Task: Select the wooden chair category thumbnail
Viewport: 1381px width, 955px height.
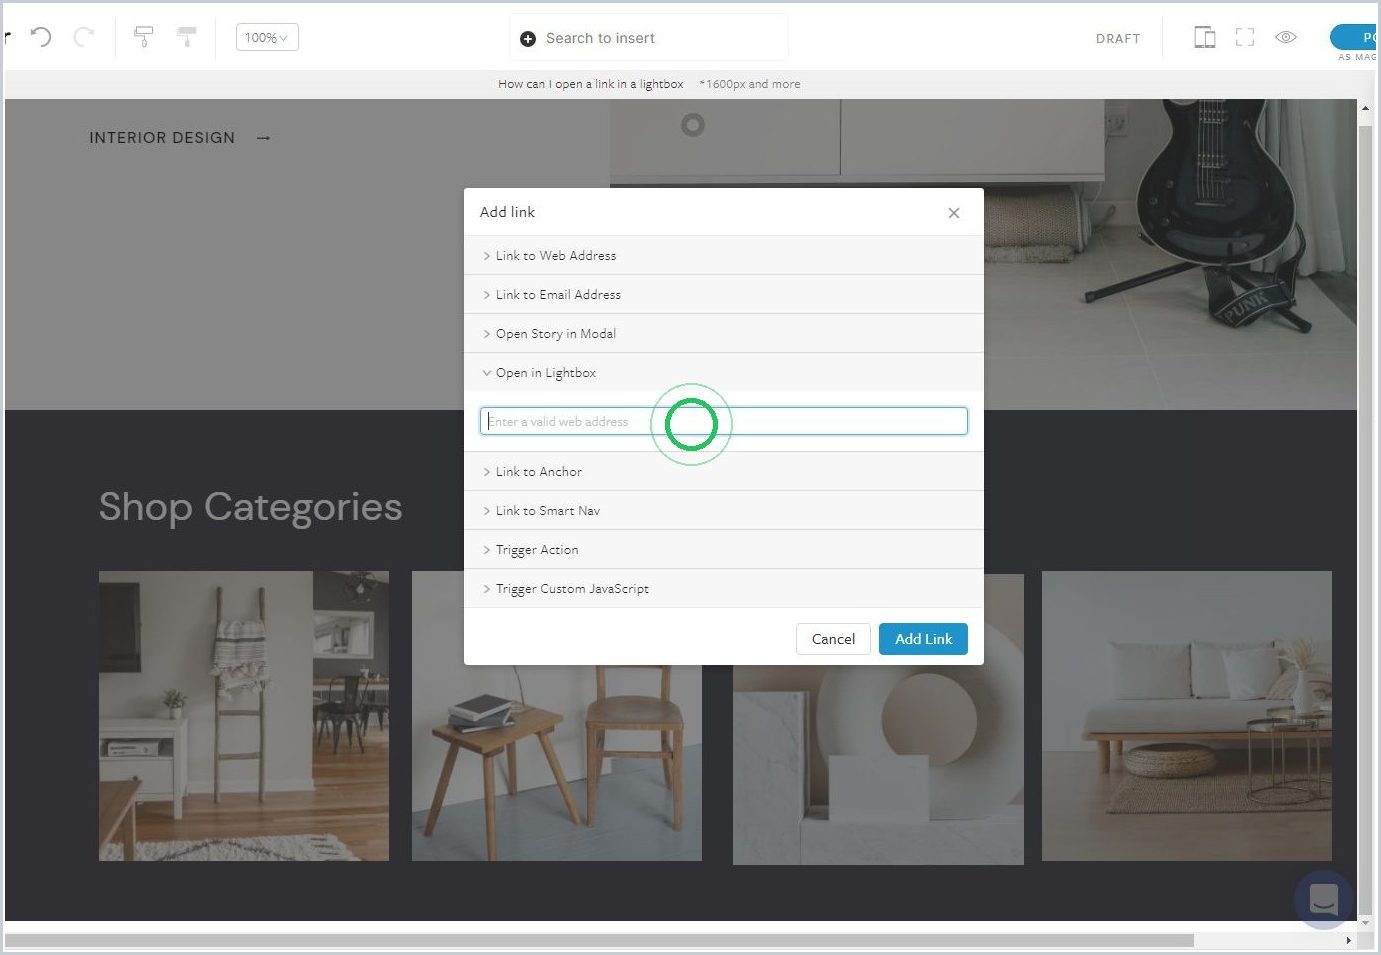Action: coord(557,716)
